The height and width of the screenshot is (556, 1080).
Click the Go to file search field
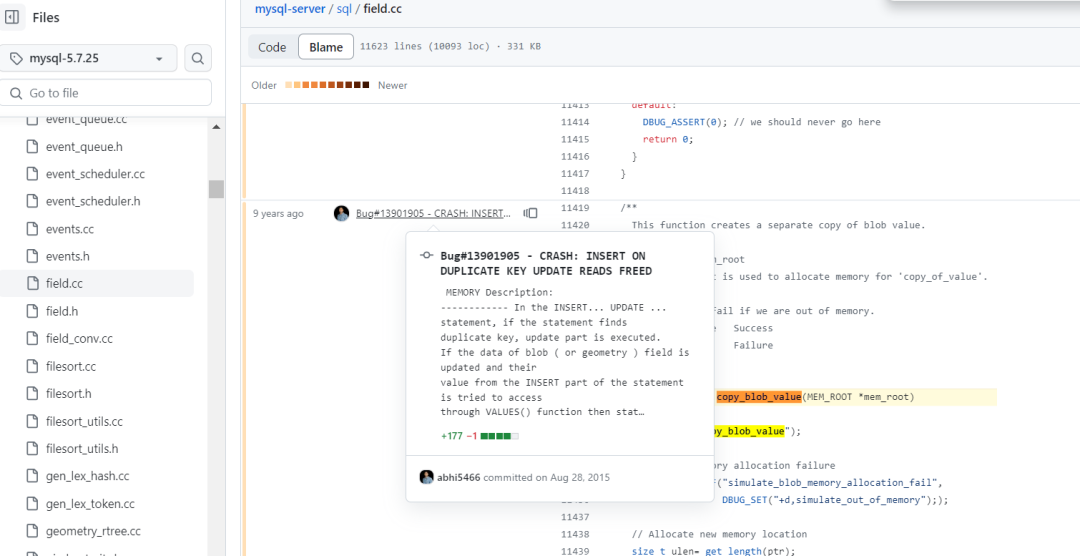click(x=105, y=93)
